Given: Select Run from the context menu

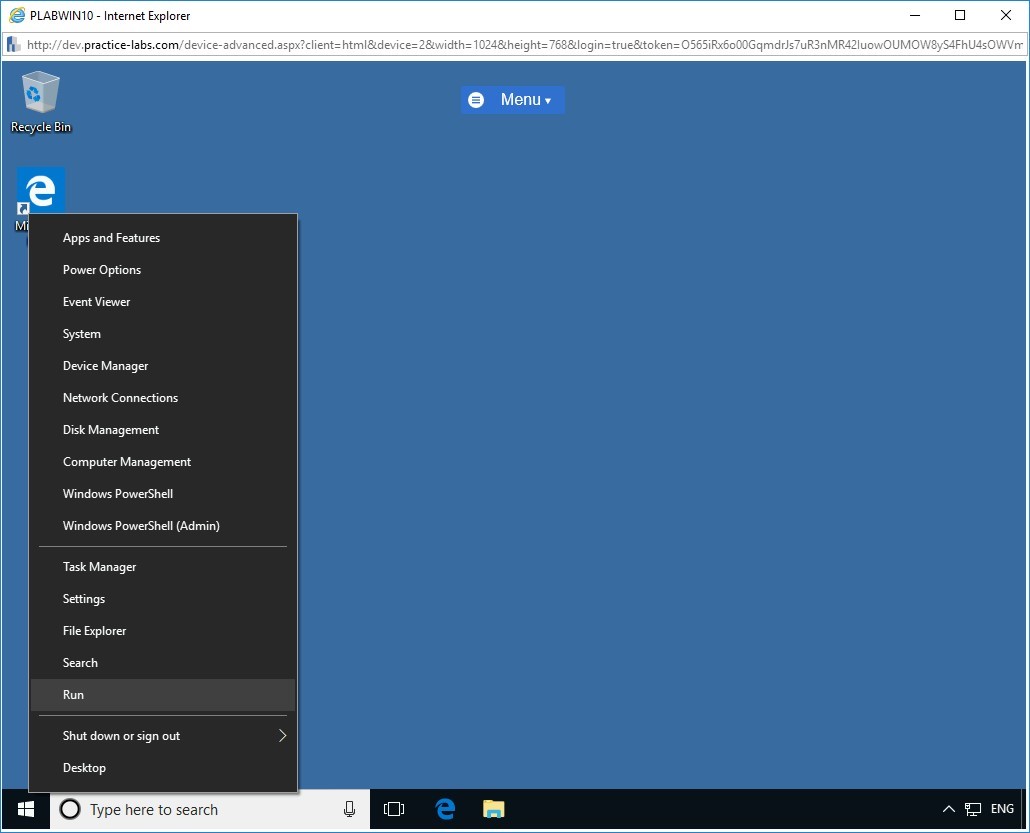Looking at the screenshot, I should [x=74, y=695].
